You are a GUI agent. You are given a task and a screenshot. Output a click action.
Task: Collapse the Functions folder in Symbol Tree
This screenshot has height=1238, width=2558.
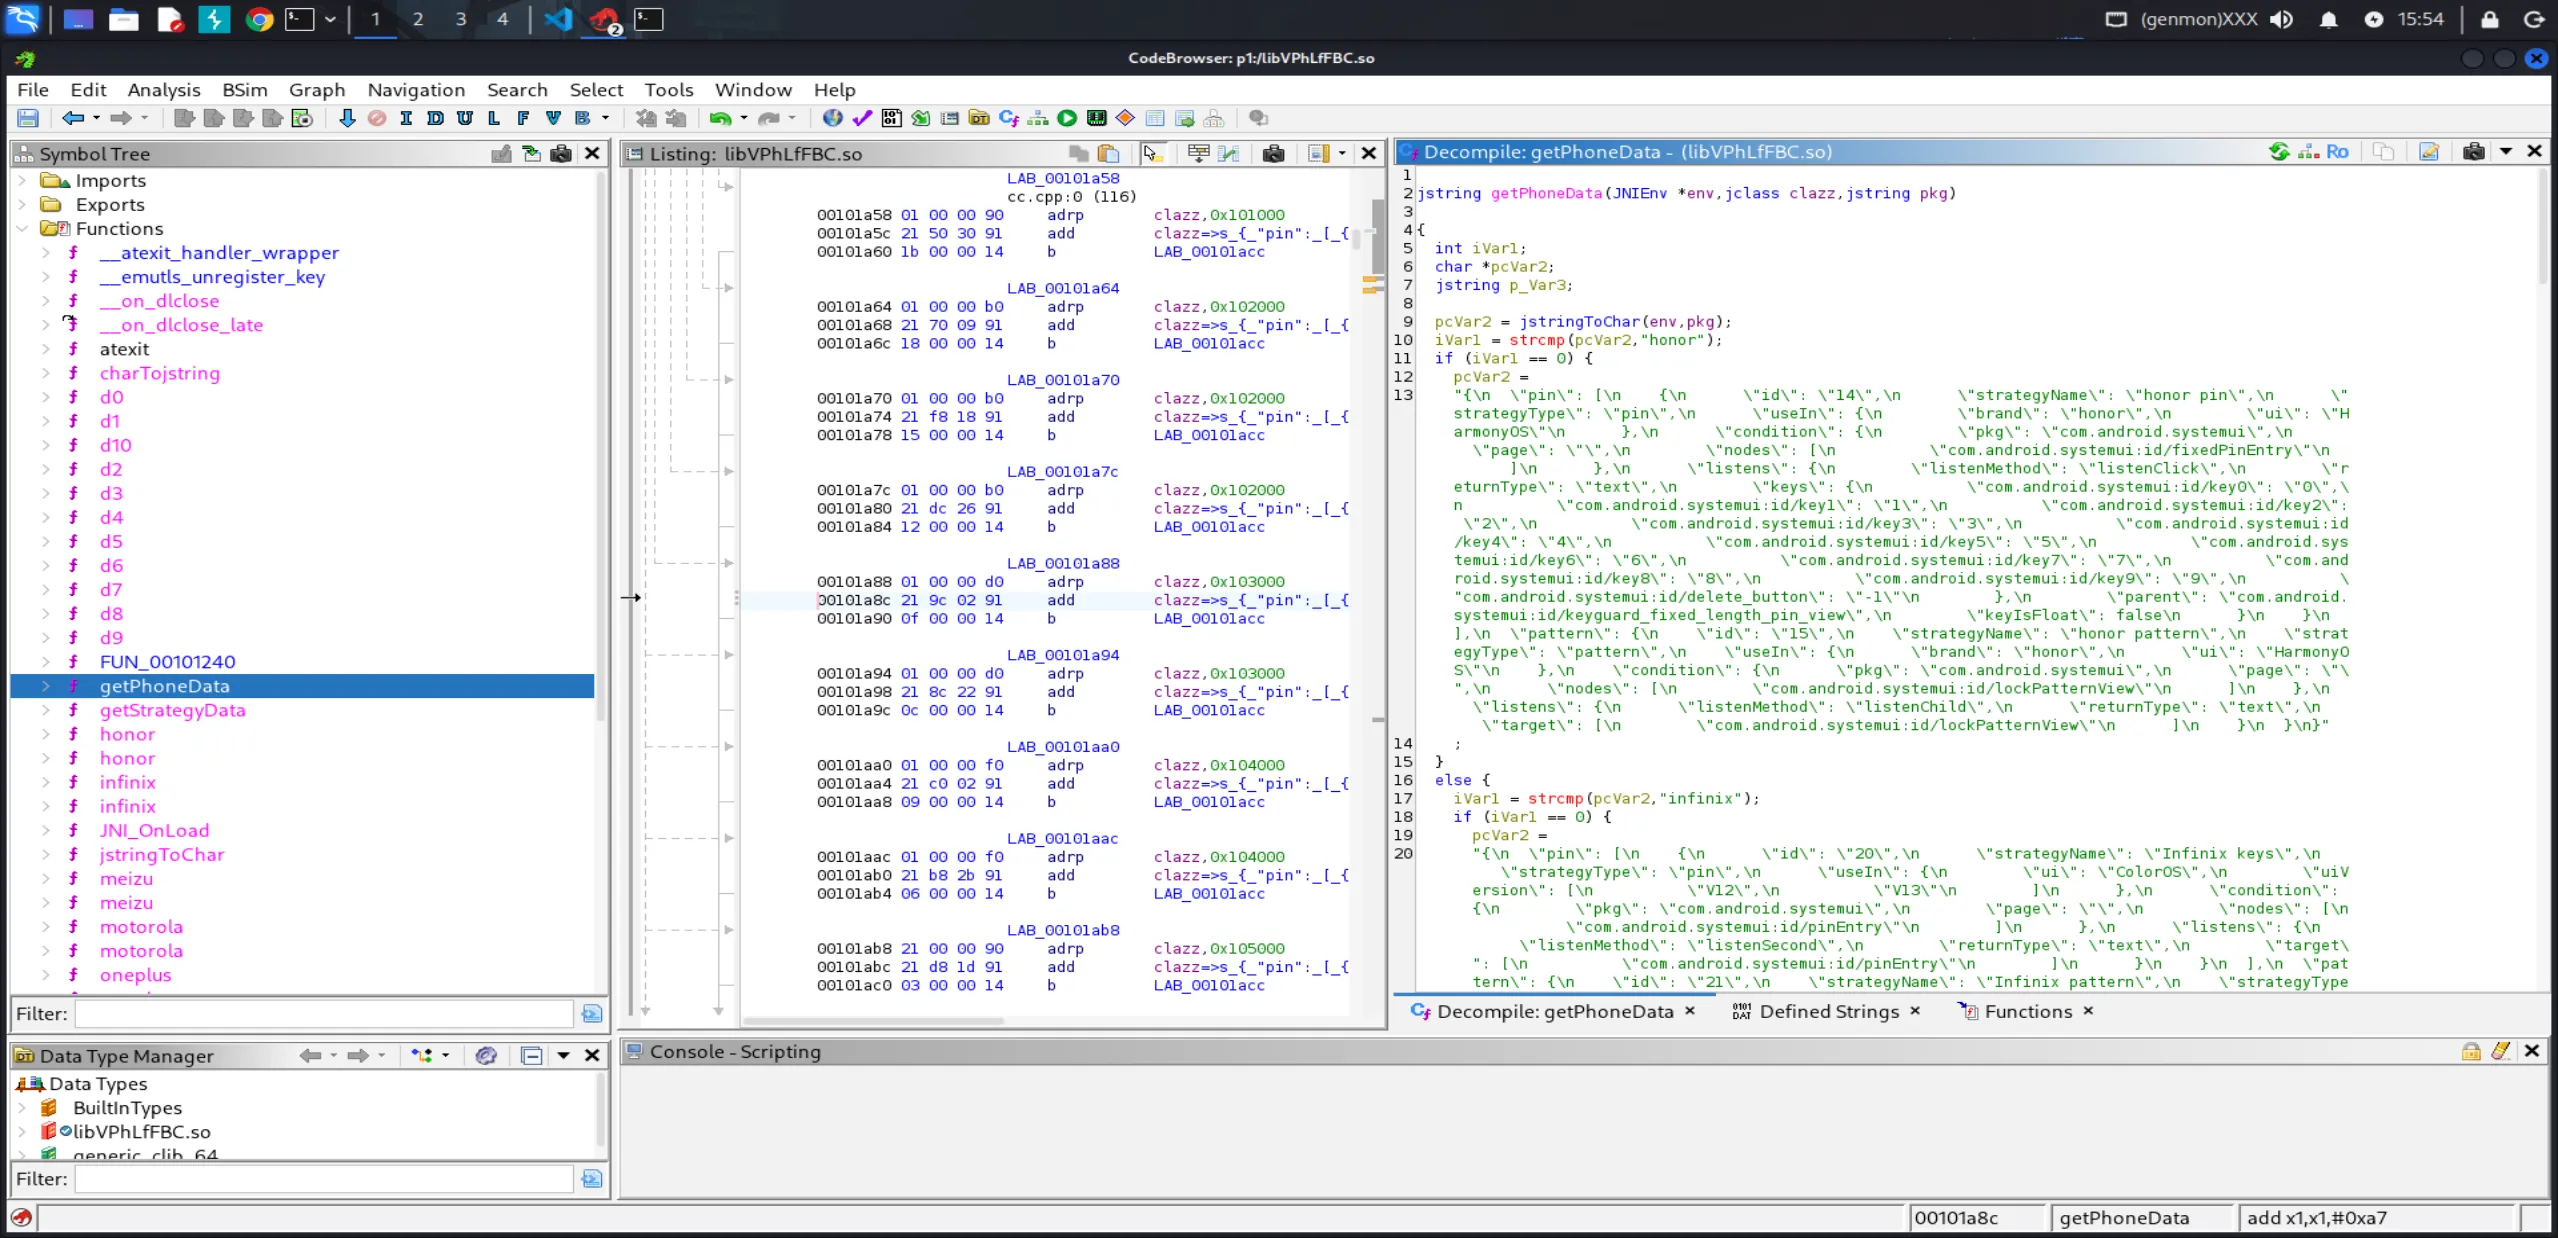[22, 229]
